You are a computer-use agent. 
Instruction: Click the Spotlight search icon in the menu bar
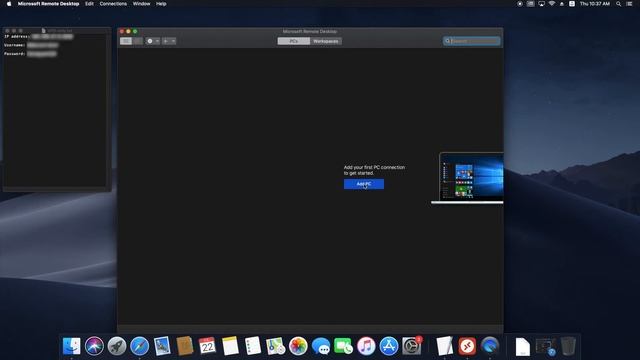618,4
